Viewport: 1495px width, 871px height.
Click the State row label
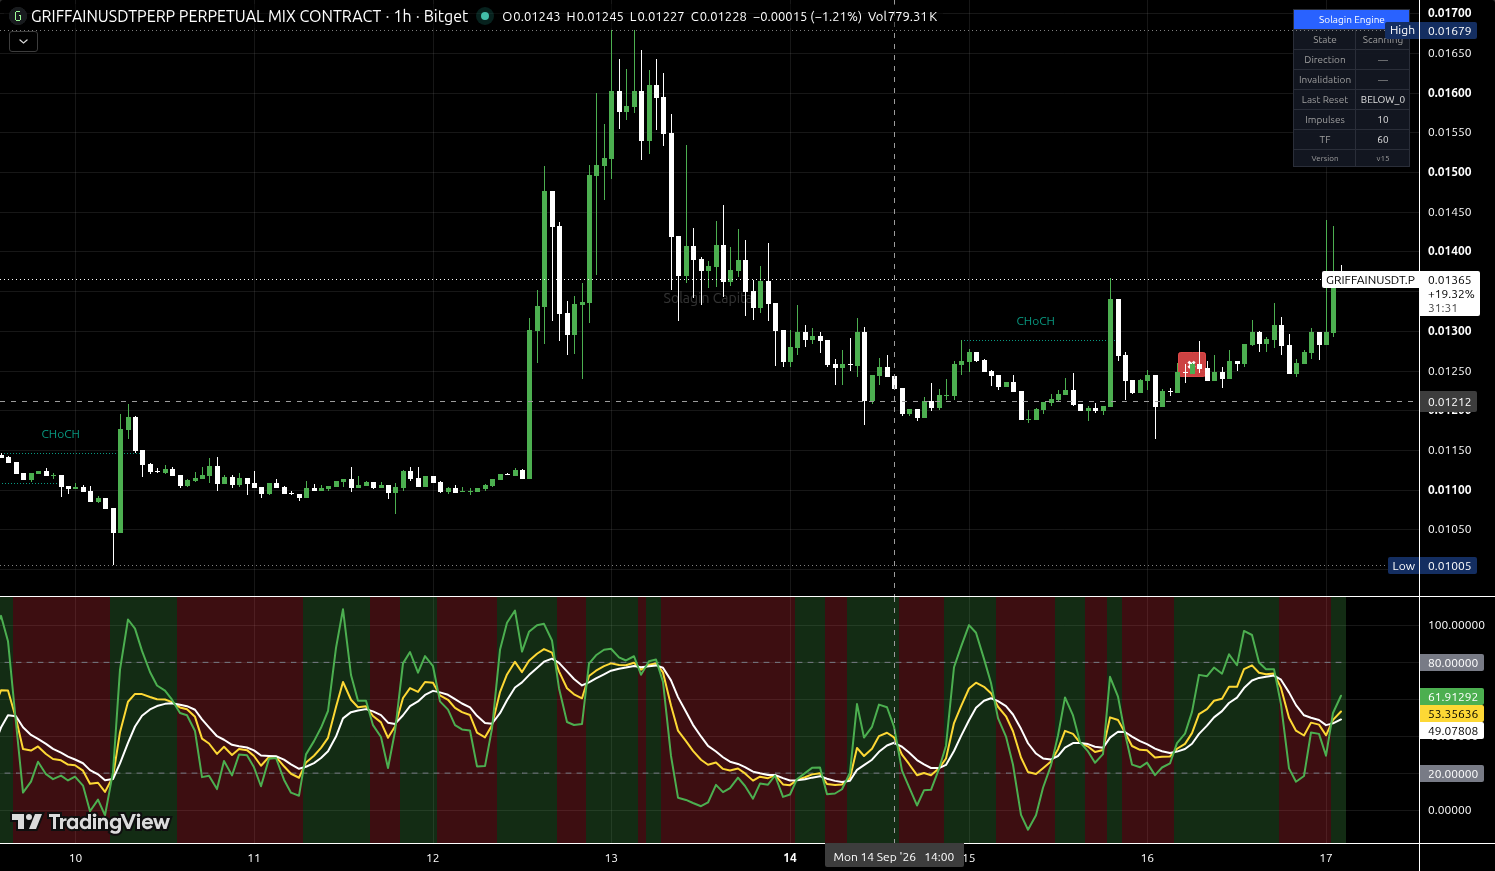[x=1324, y=40]
